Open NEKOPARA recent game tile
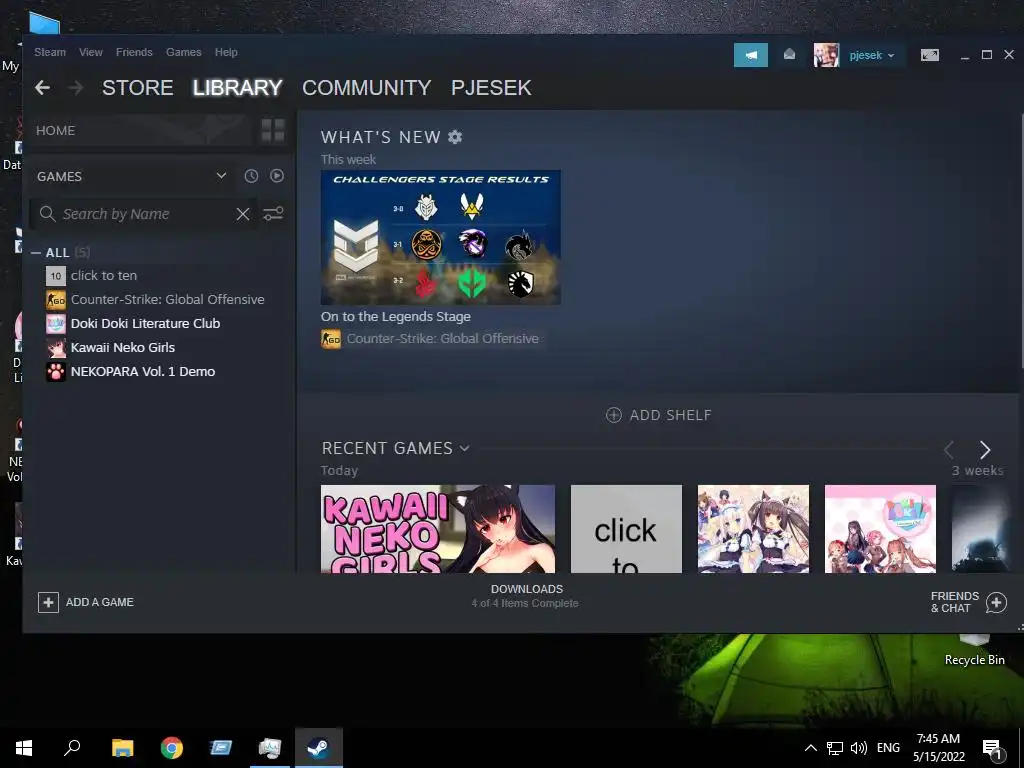The width and height of the screenshot is (1024, 768). pos(754,529)
